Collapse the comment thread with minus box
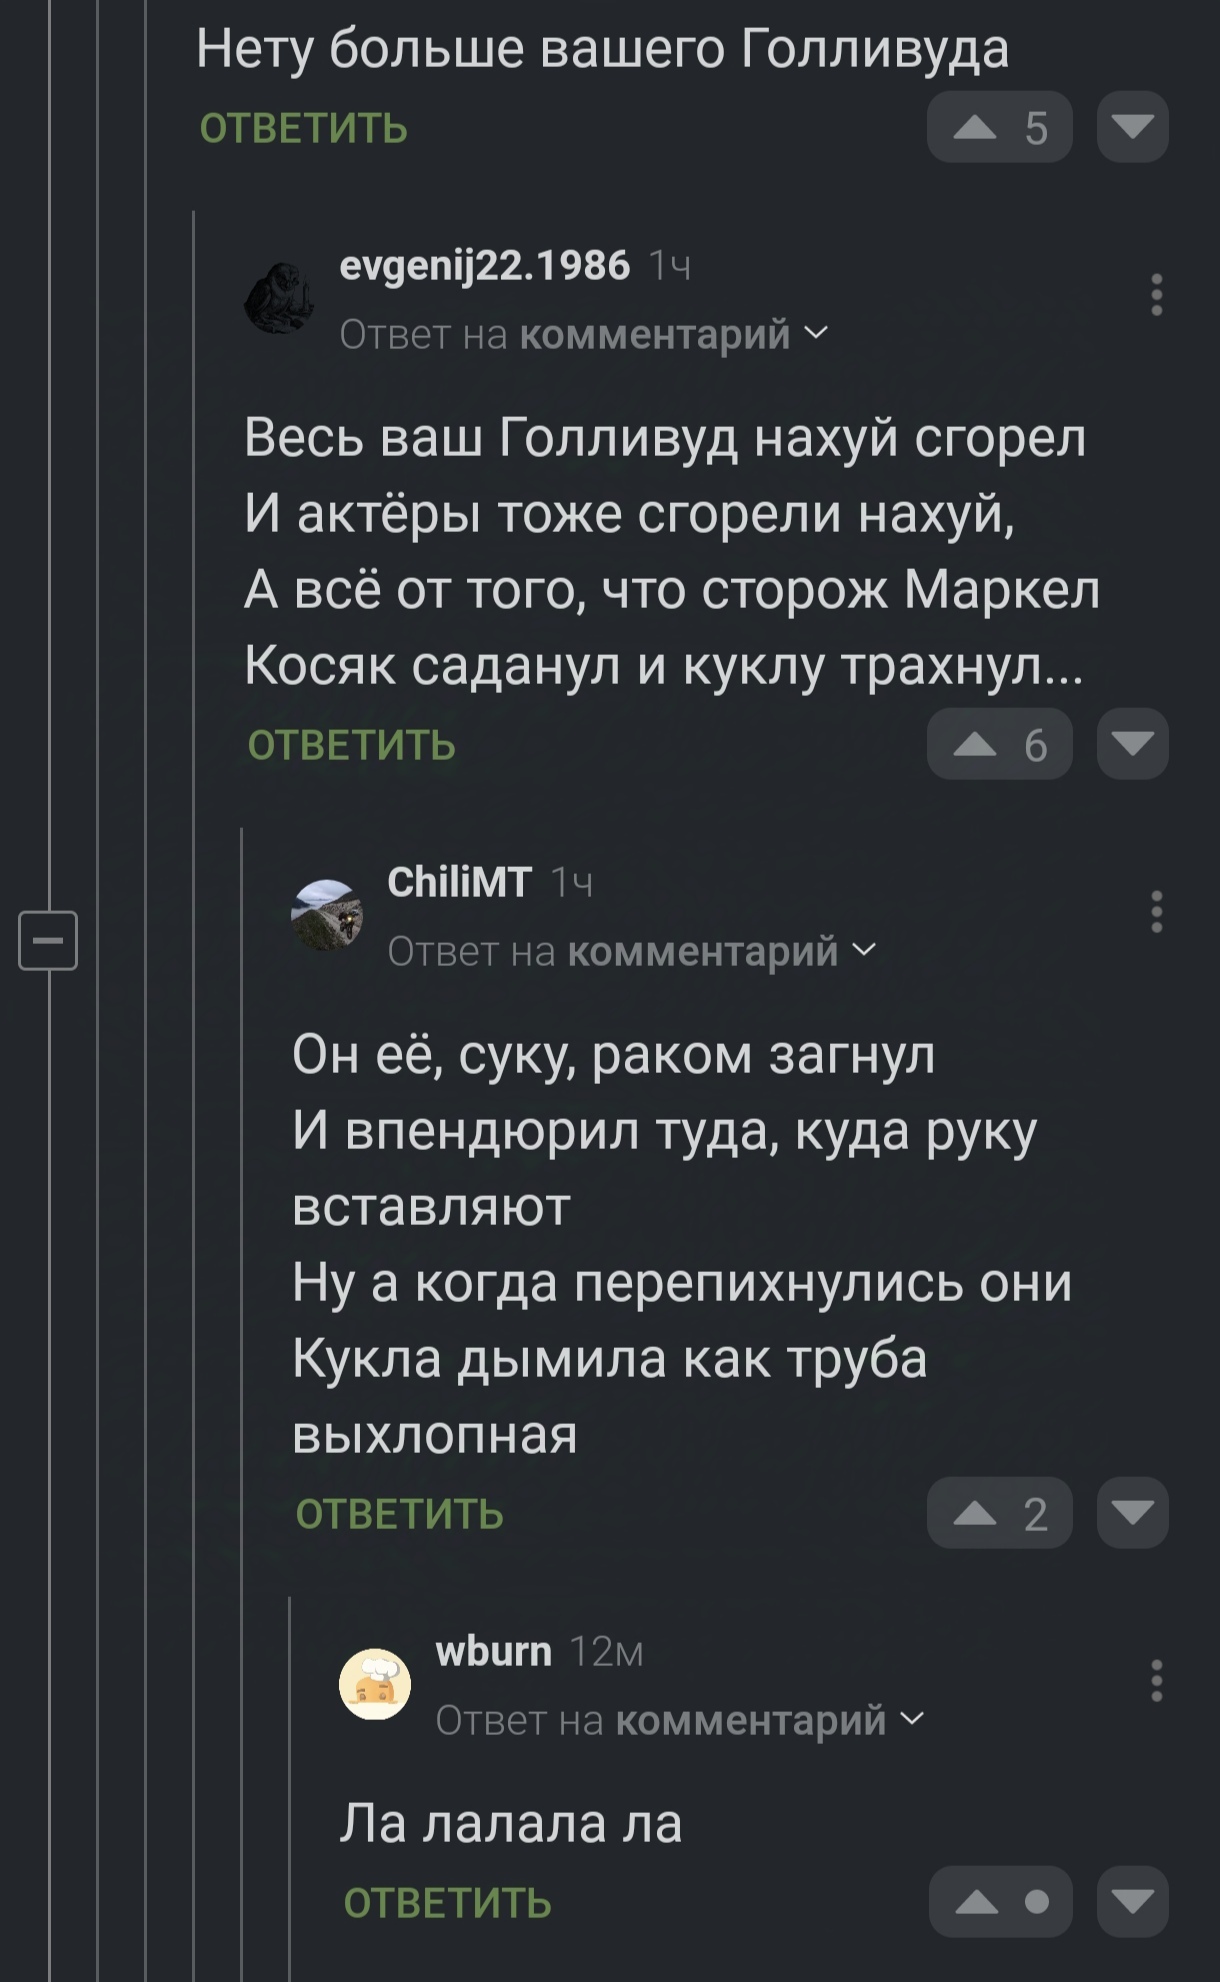Viewport: 1220px width, 1982px height. pyautogui.click(x=48, y=940)
